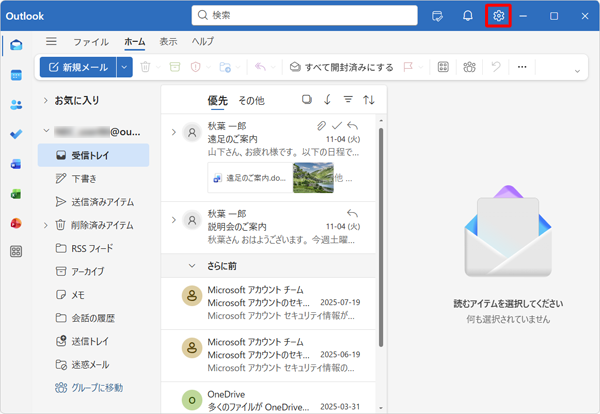The height and width of the screenshot is (414, 600).
Task: Open the To Do checkmark icon
Action: point(16,134)
